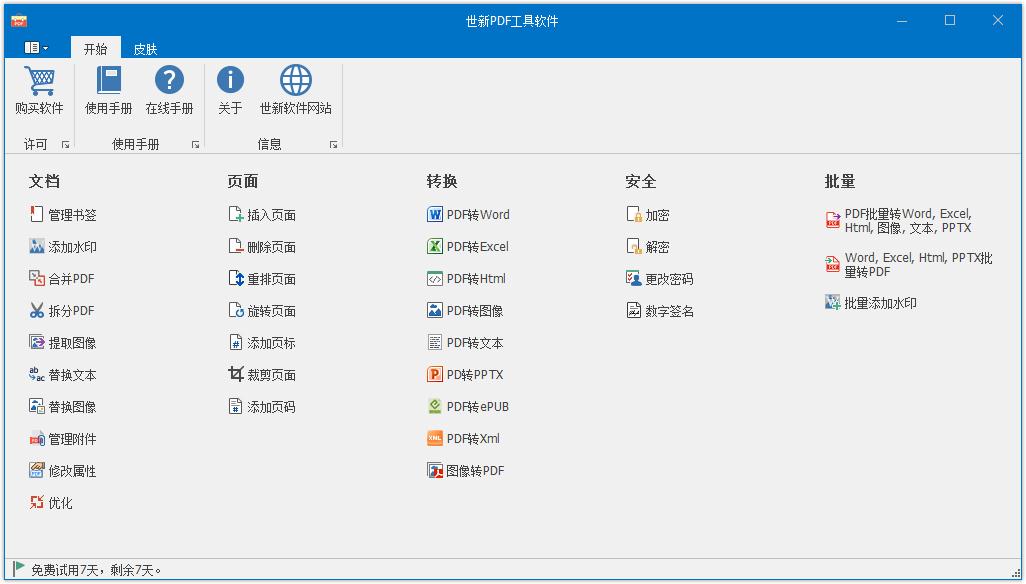
Task: Visit the 世新软件网站 website link
Action: pyautogui.click(x=297, y=90)
